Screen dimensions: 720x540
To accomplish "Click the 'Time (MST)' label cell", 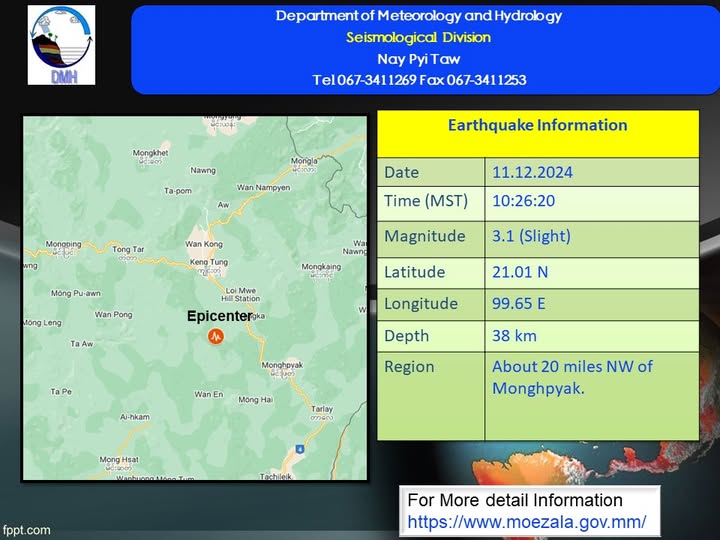I will (431, 204).
